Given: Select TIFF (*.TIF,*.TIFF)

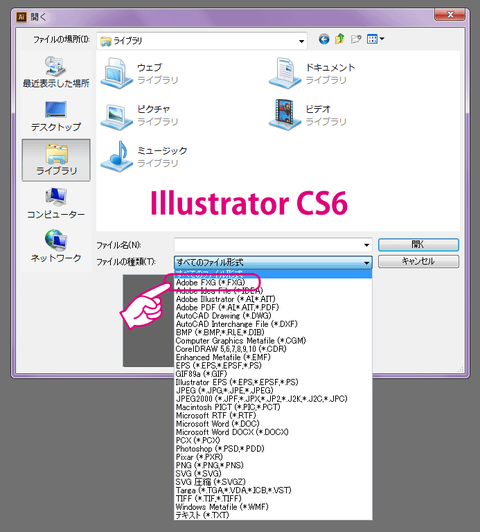Looking at the screenshot, I should [273, 498].
